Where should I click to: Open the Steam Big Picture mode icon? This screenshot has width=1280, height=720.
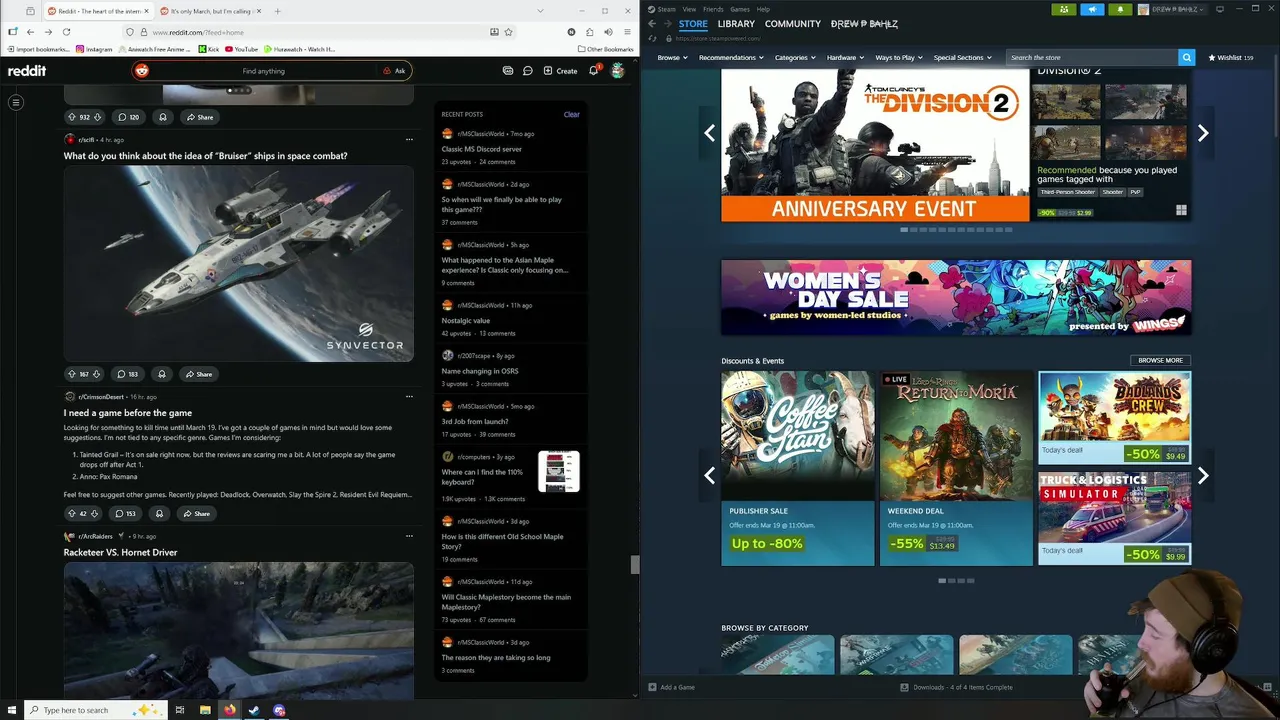pos(1219,9)
